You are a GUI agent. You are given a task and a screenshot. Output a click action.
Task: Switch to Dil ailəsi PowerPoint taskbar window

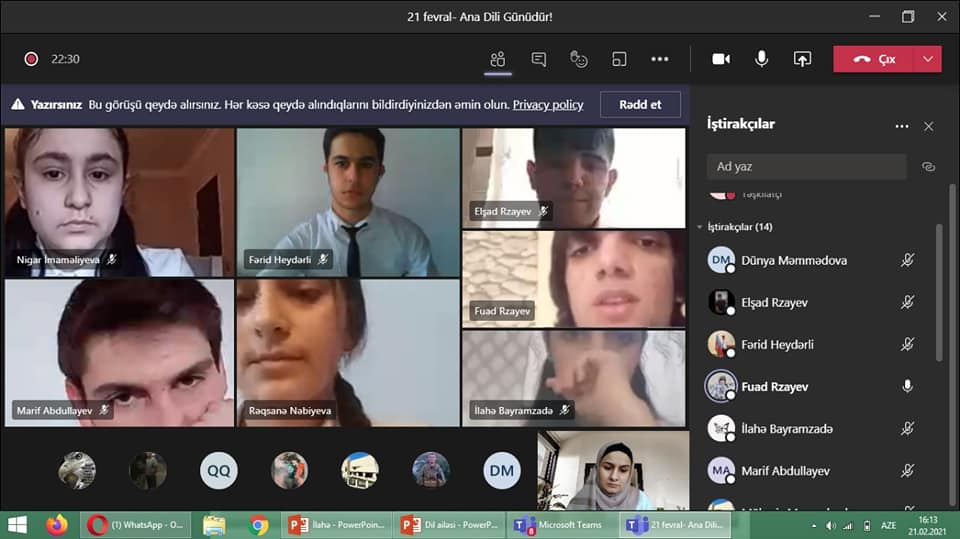(x=449, y=525)
